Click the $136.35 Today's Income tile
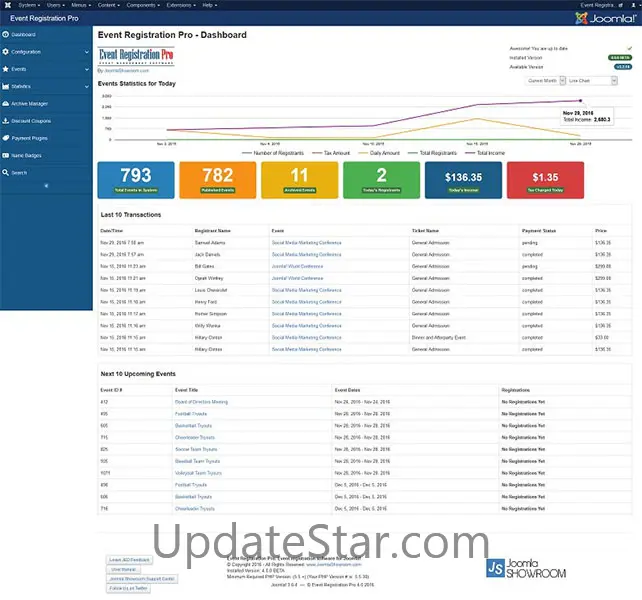The height and width of the screenshot is (600, 642). (x=463, y=180)
